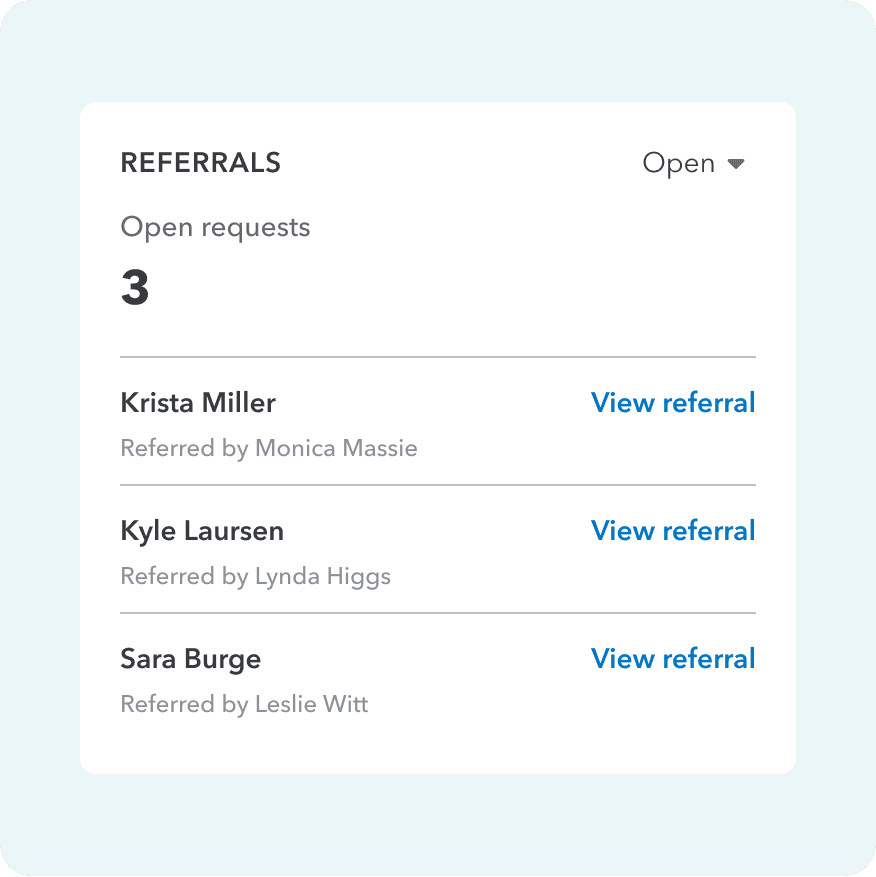Open Kyle Laursen's View referral link
Viewport: 876px width, 877px height.
[673, 531]
